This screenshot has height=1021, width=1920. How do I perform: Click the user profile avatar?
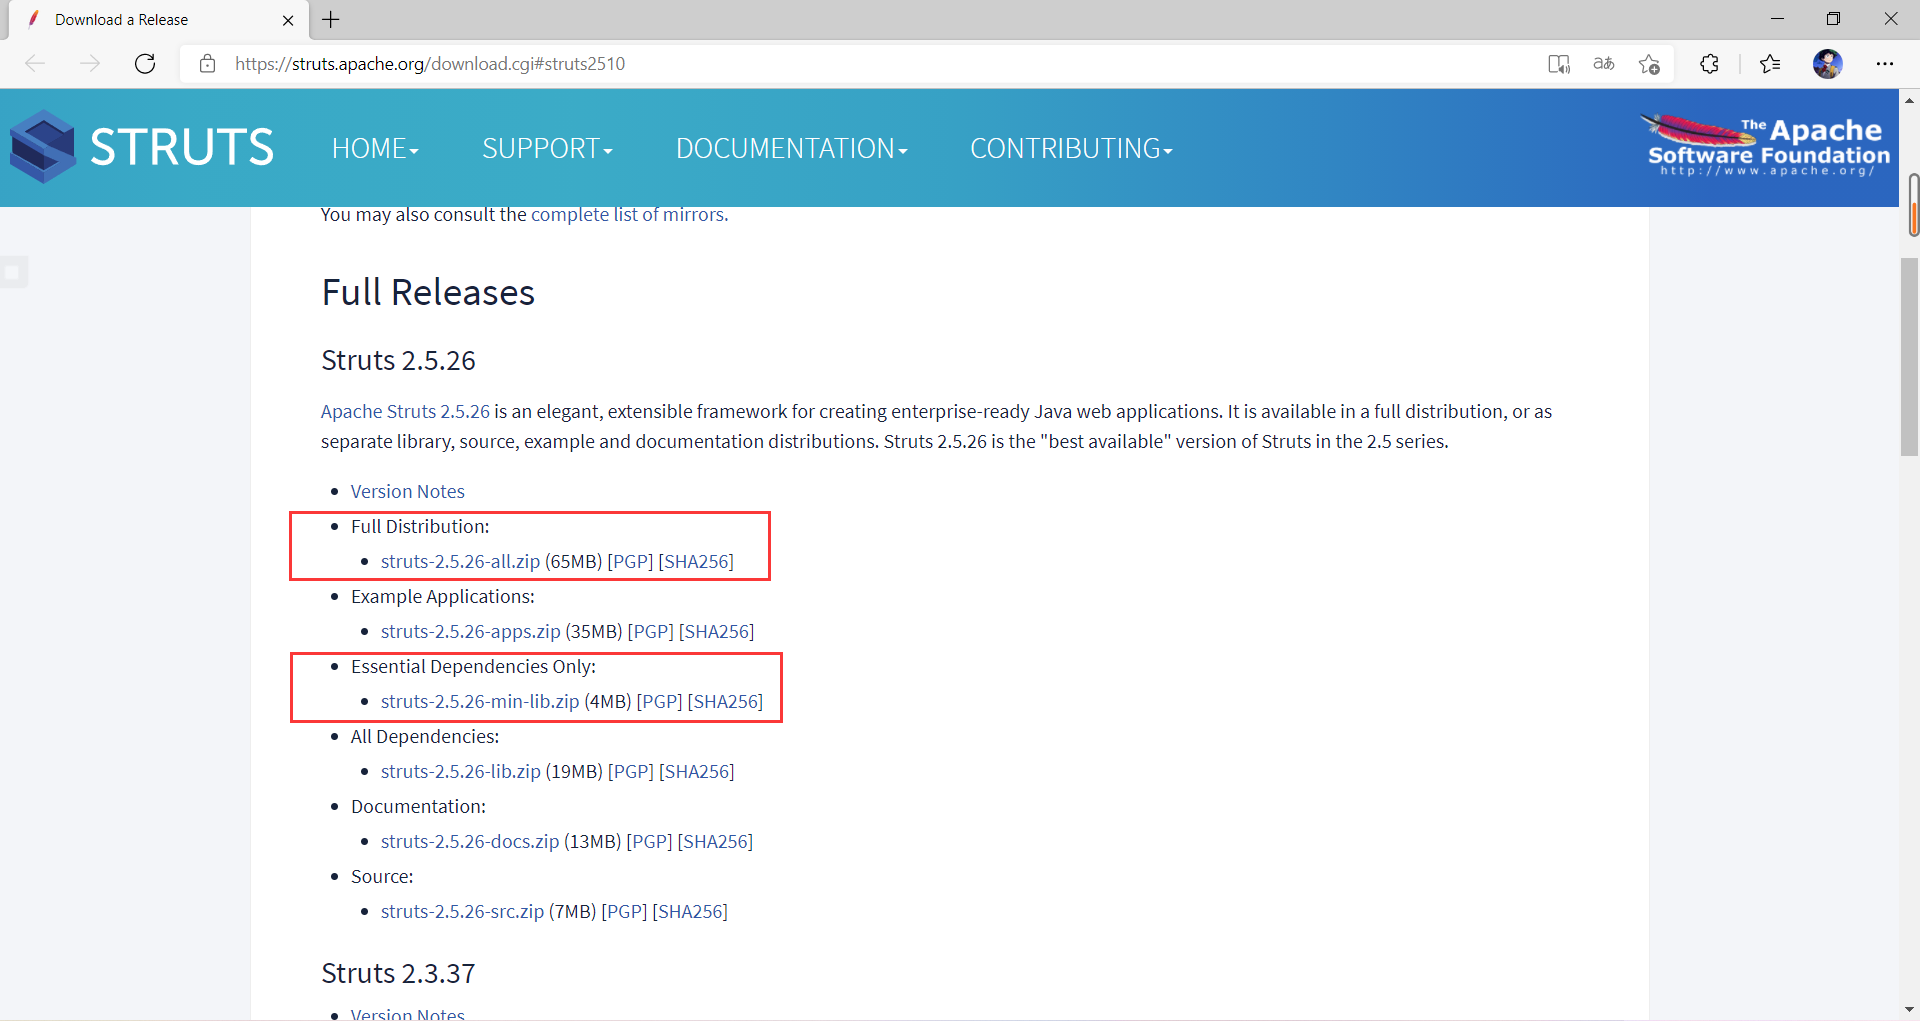(x=1828, y=64)
